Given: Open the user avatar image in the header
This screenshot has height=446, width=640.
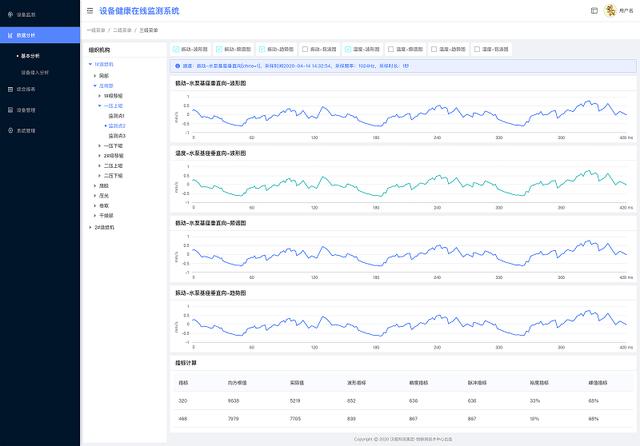Looking at the screenshot, I should [610, 11].
